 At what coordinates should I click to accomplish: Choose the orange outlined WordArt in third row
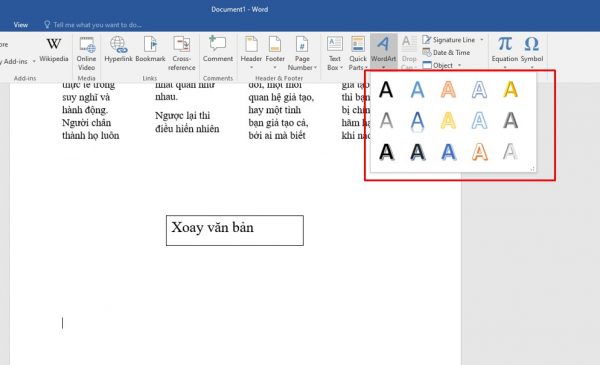click(x=479, y=152)
